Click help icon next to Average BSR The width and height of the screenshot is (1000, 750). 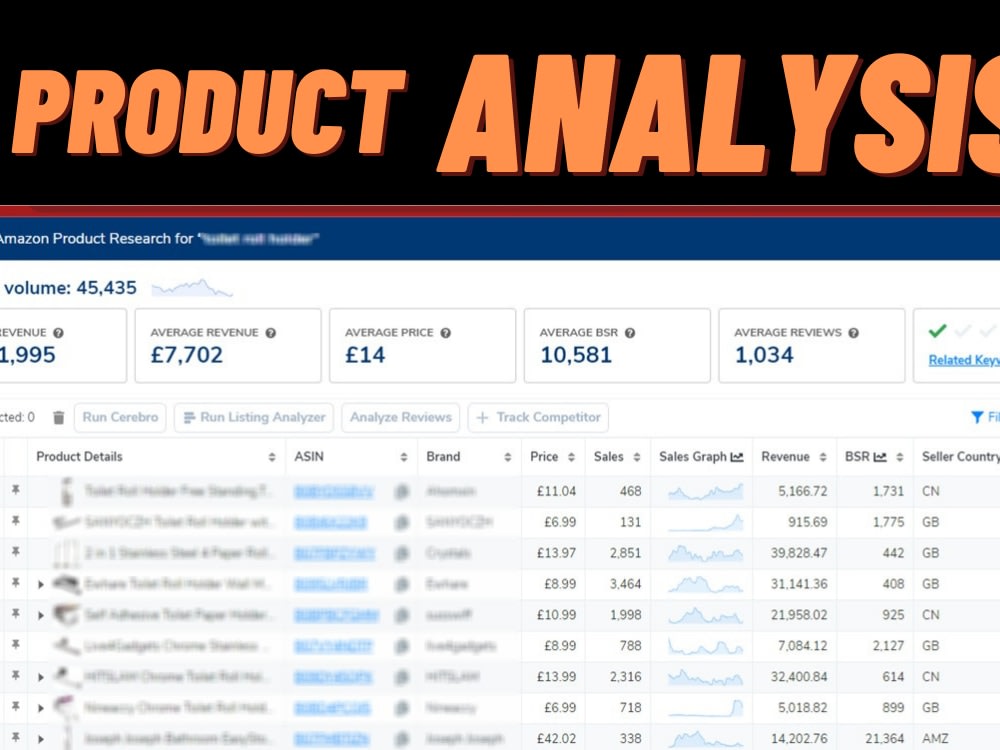tap(629, 333)
